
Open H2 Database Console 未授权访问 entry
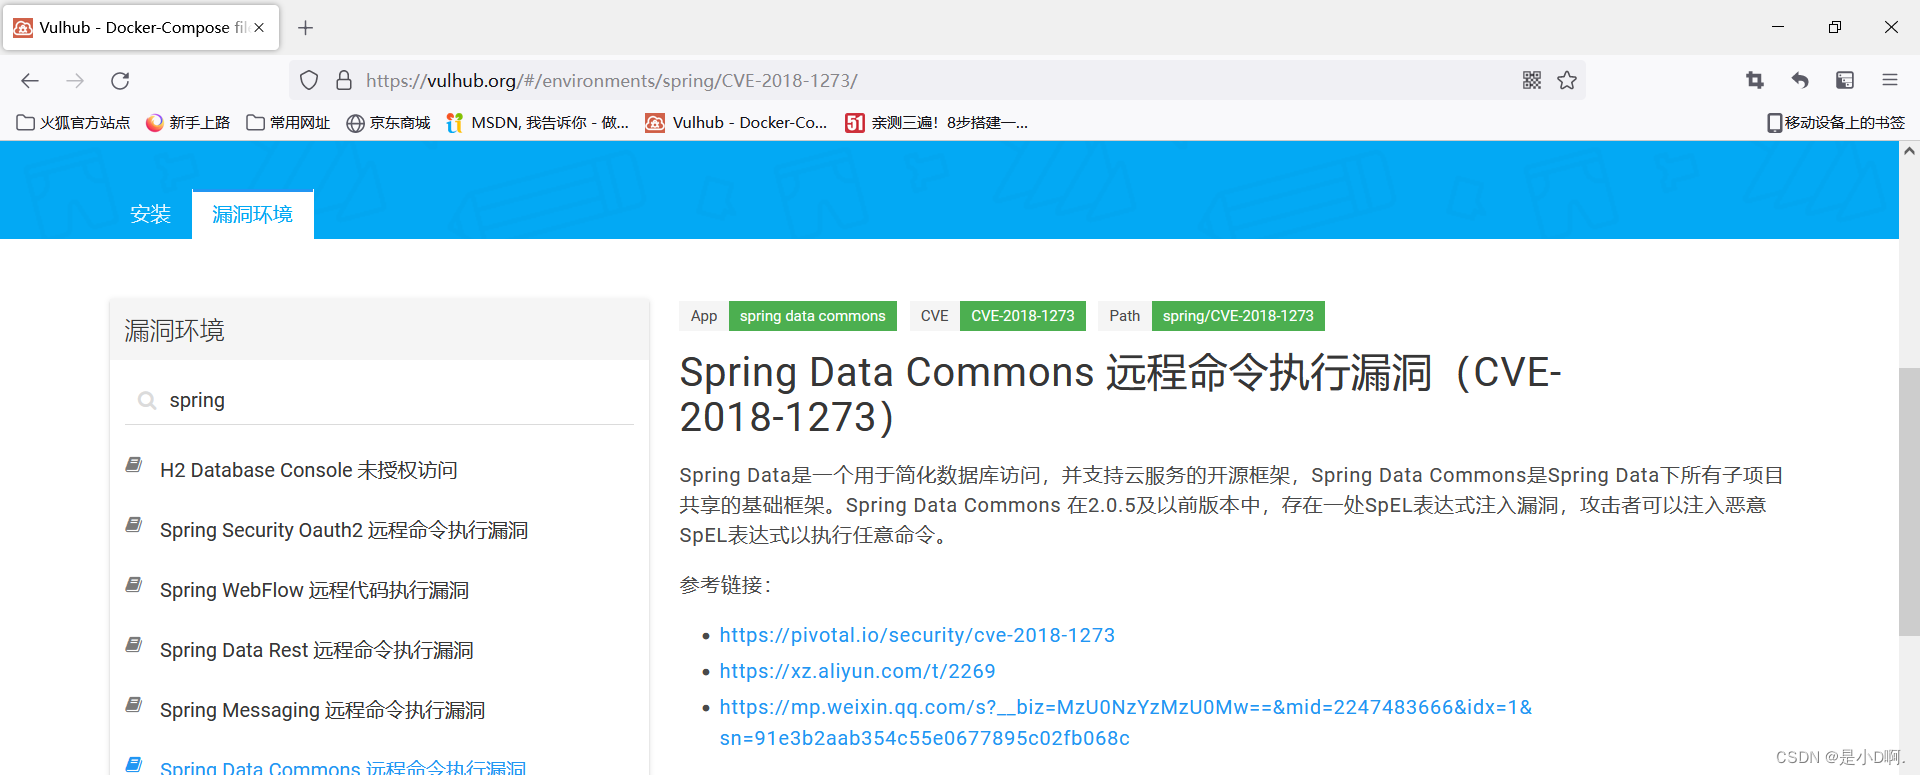(x=308, y=470)
